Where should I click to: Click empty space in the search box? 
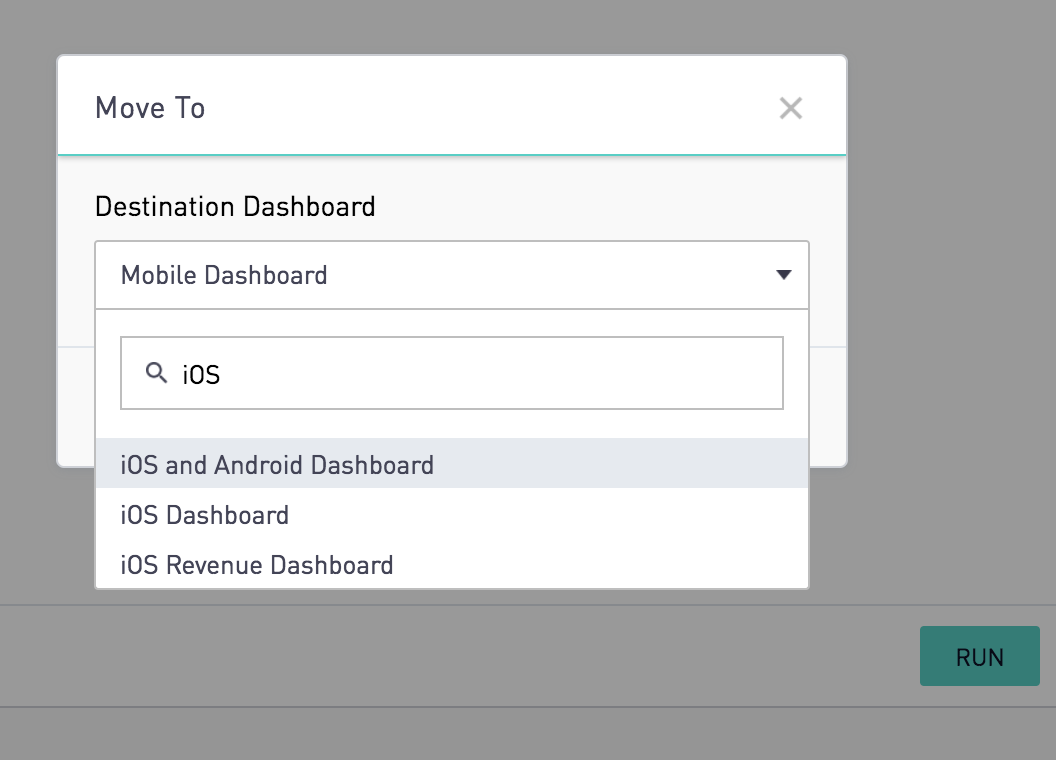550,373
